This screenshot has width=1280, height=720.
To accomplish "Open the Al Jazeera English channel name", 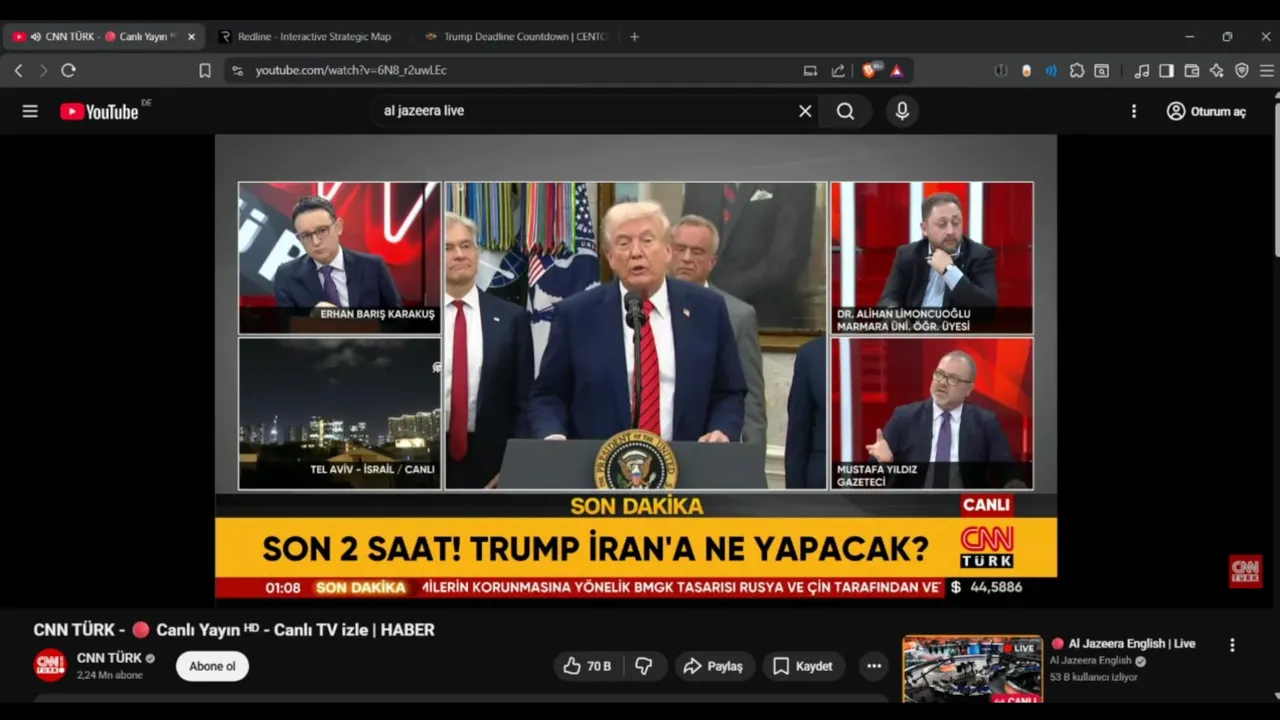I will pyautogui.click(x=1090, y=661).
